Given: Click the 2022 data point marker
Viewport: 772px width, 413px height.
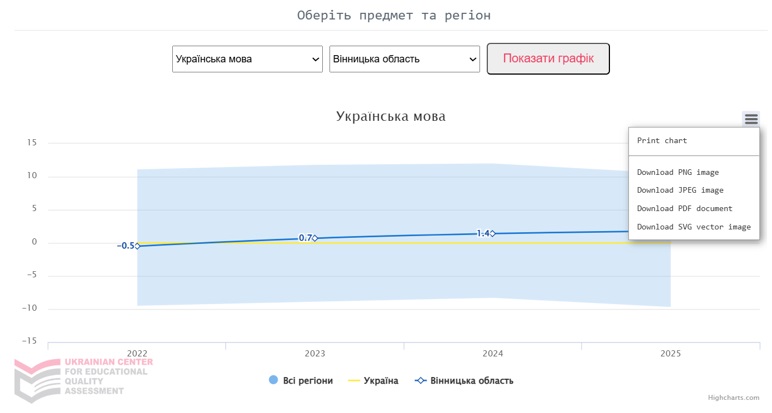Looking at the screenshot, I should pos(137,246).
